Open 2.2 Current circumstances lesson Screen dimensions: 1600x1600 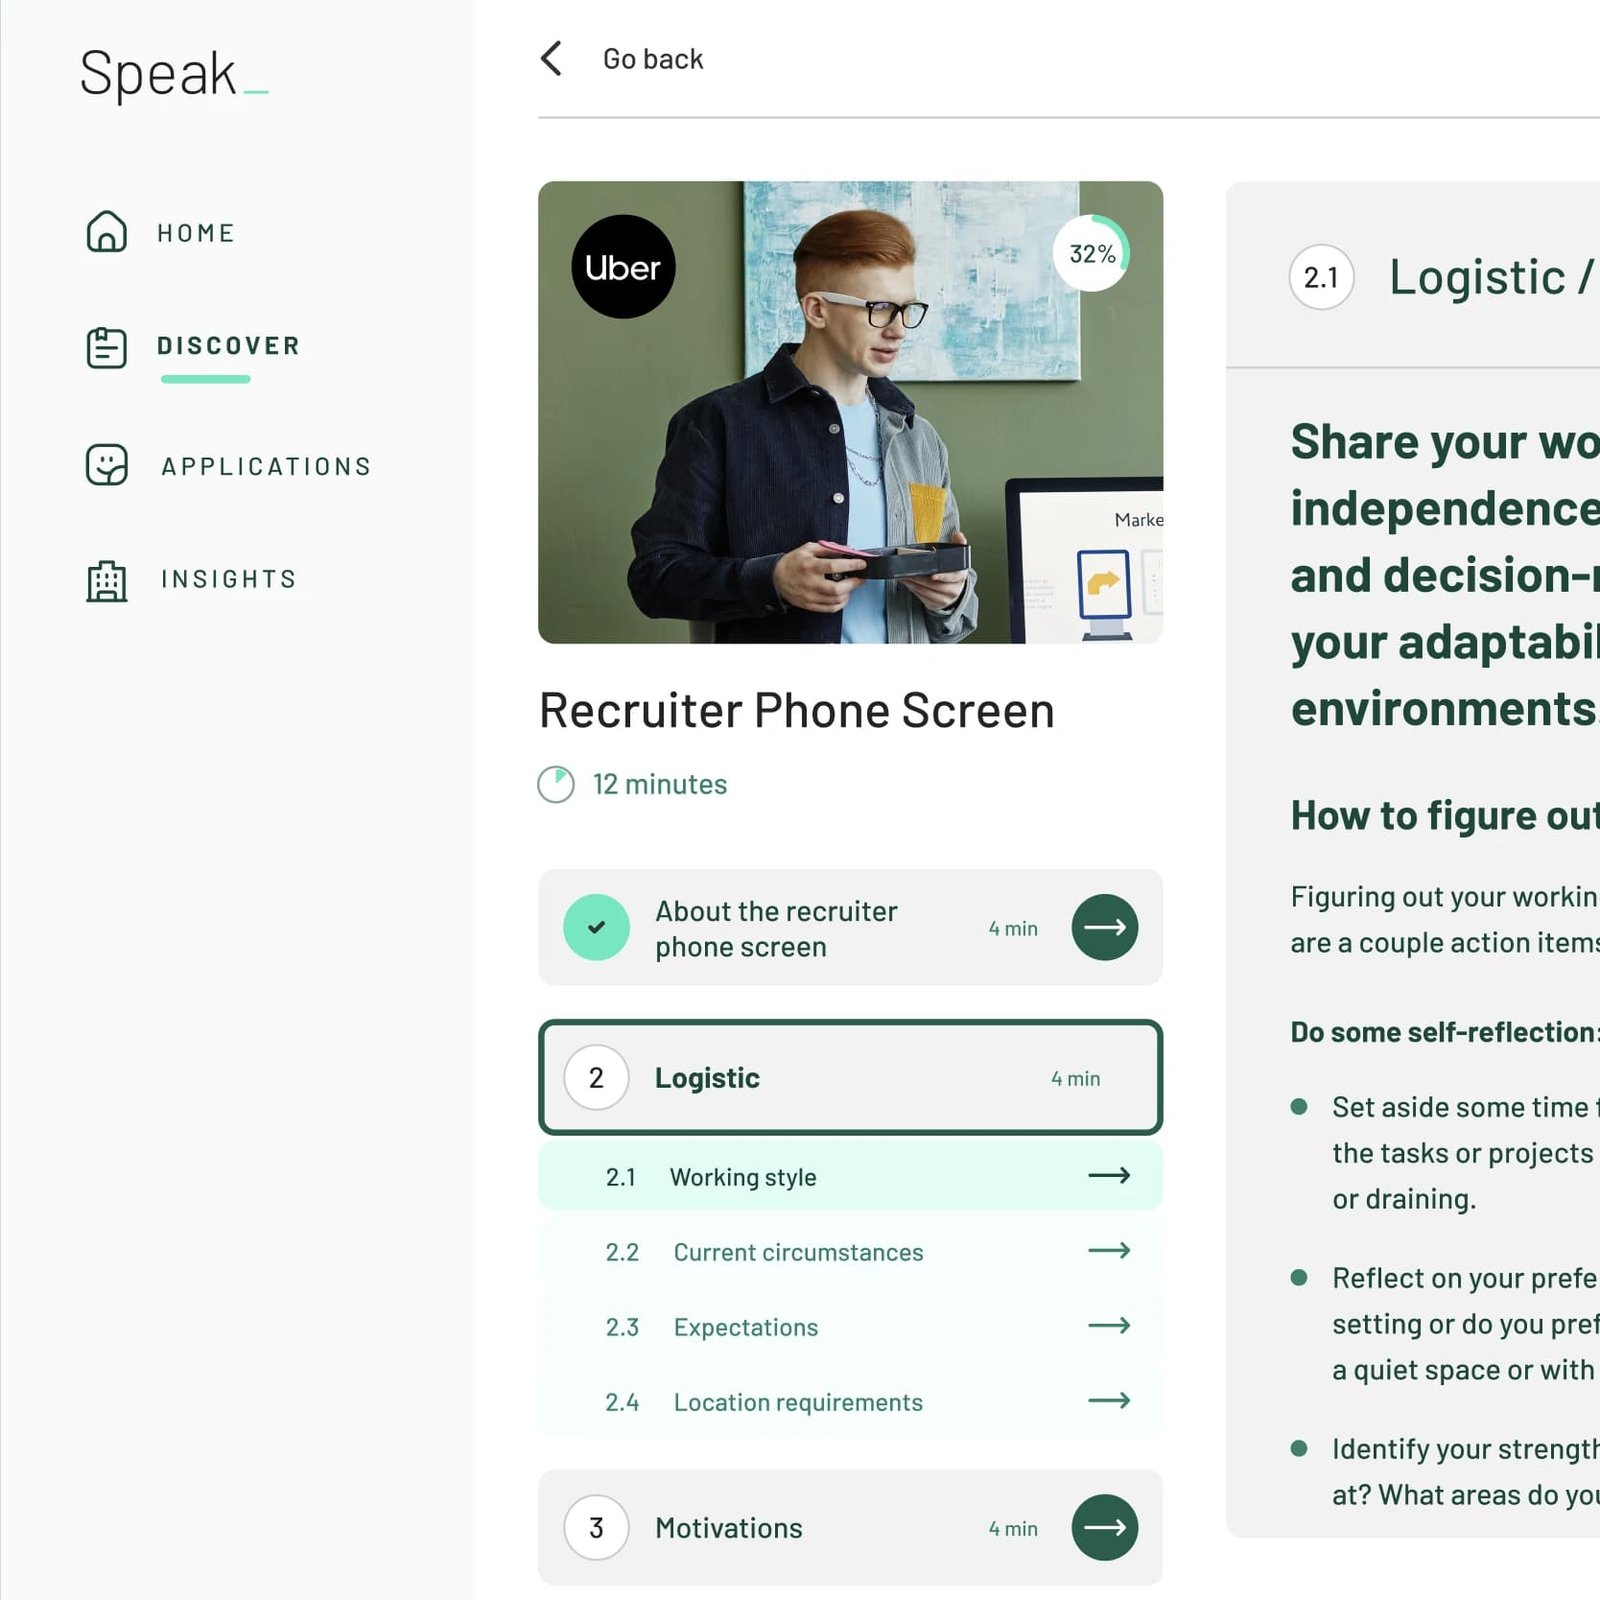pos(797,1252)
